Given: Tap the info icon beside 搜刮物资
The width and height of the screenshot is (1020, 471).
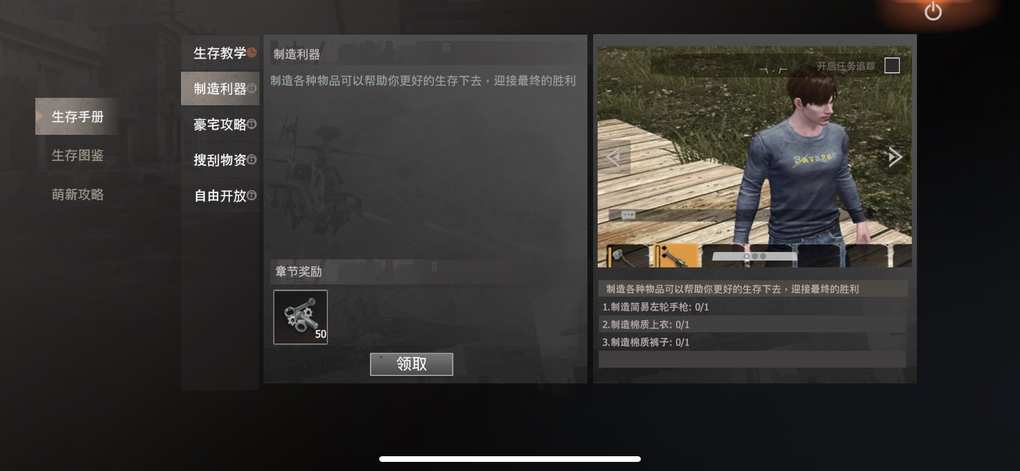Looking at the screenshot, I should tap(252, 159).
